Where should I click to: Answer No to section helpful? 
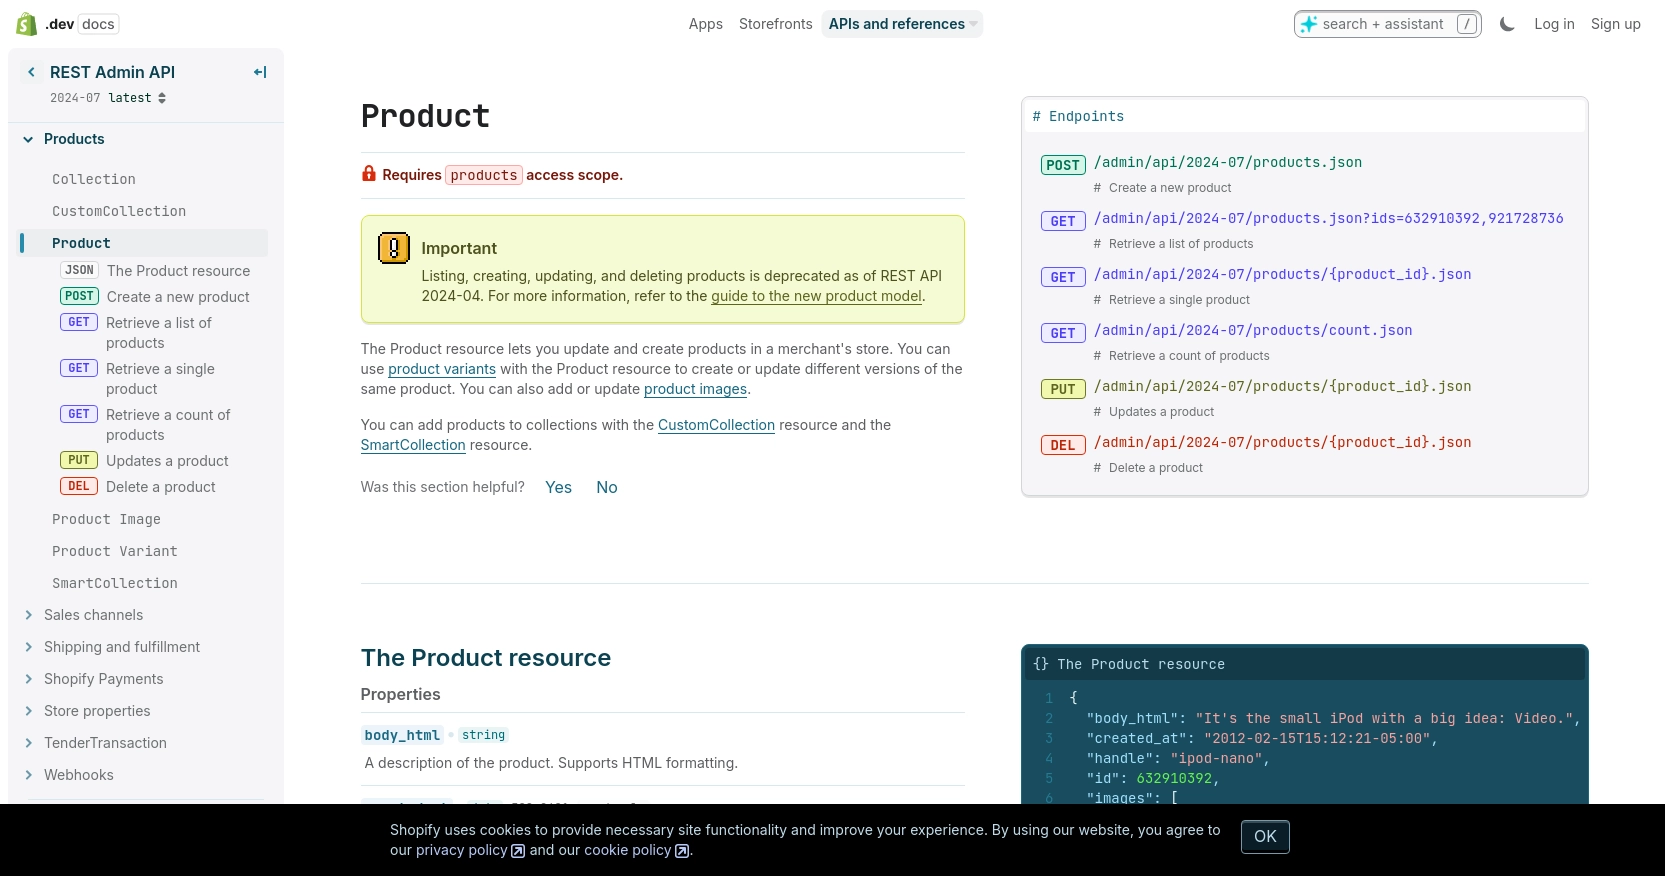pos(607,487)
